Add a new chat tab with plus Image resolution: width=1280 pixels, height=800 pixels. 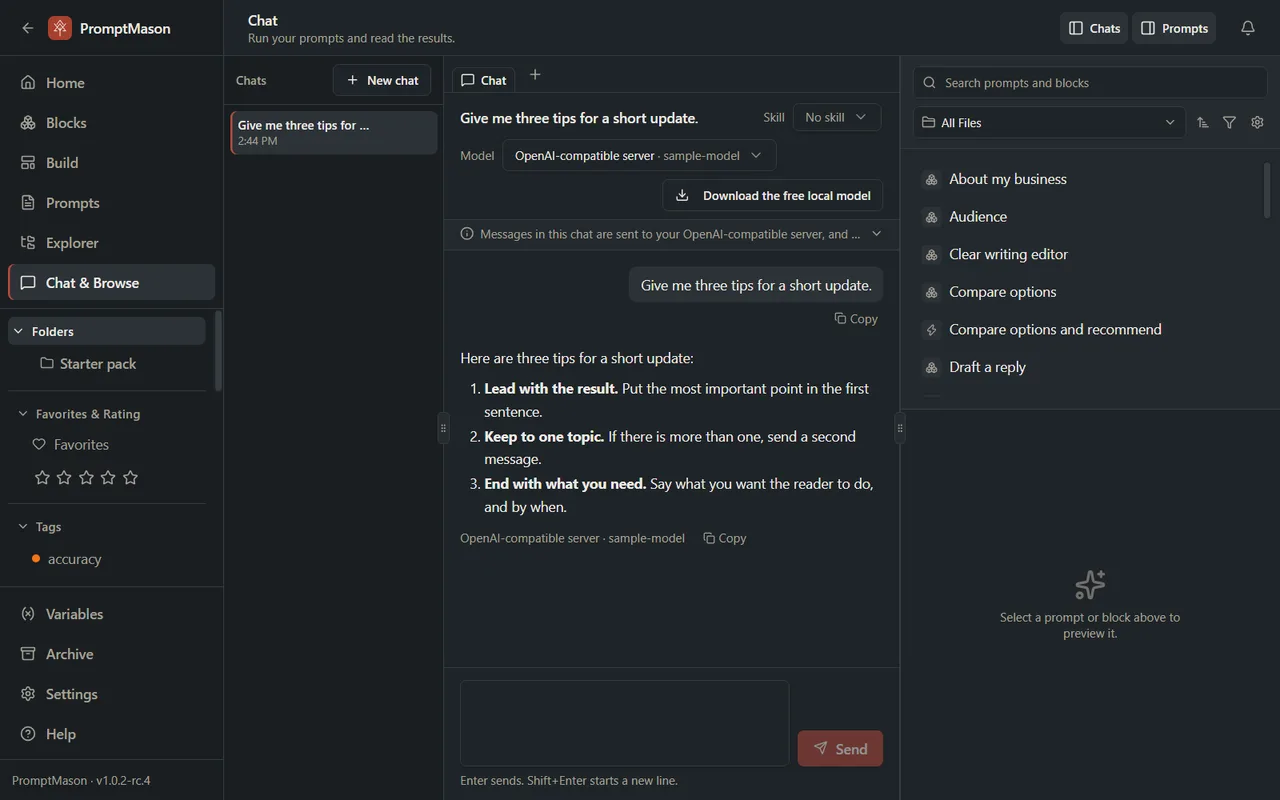point(535,74)
